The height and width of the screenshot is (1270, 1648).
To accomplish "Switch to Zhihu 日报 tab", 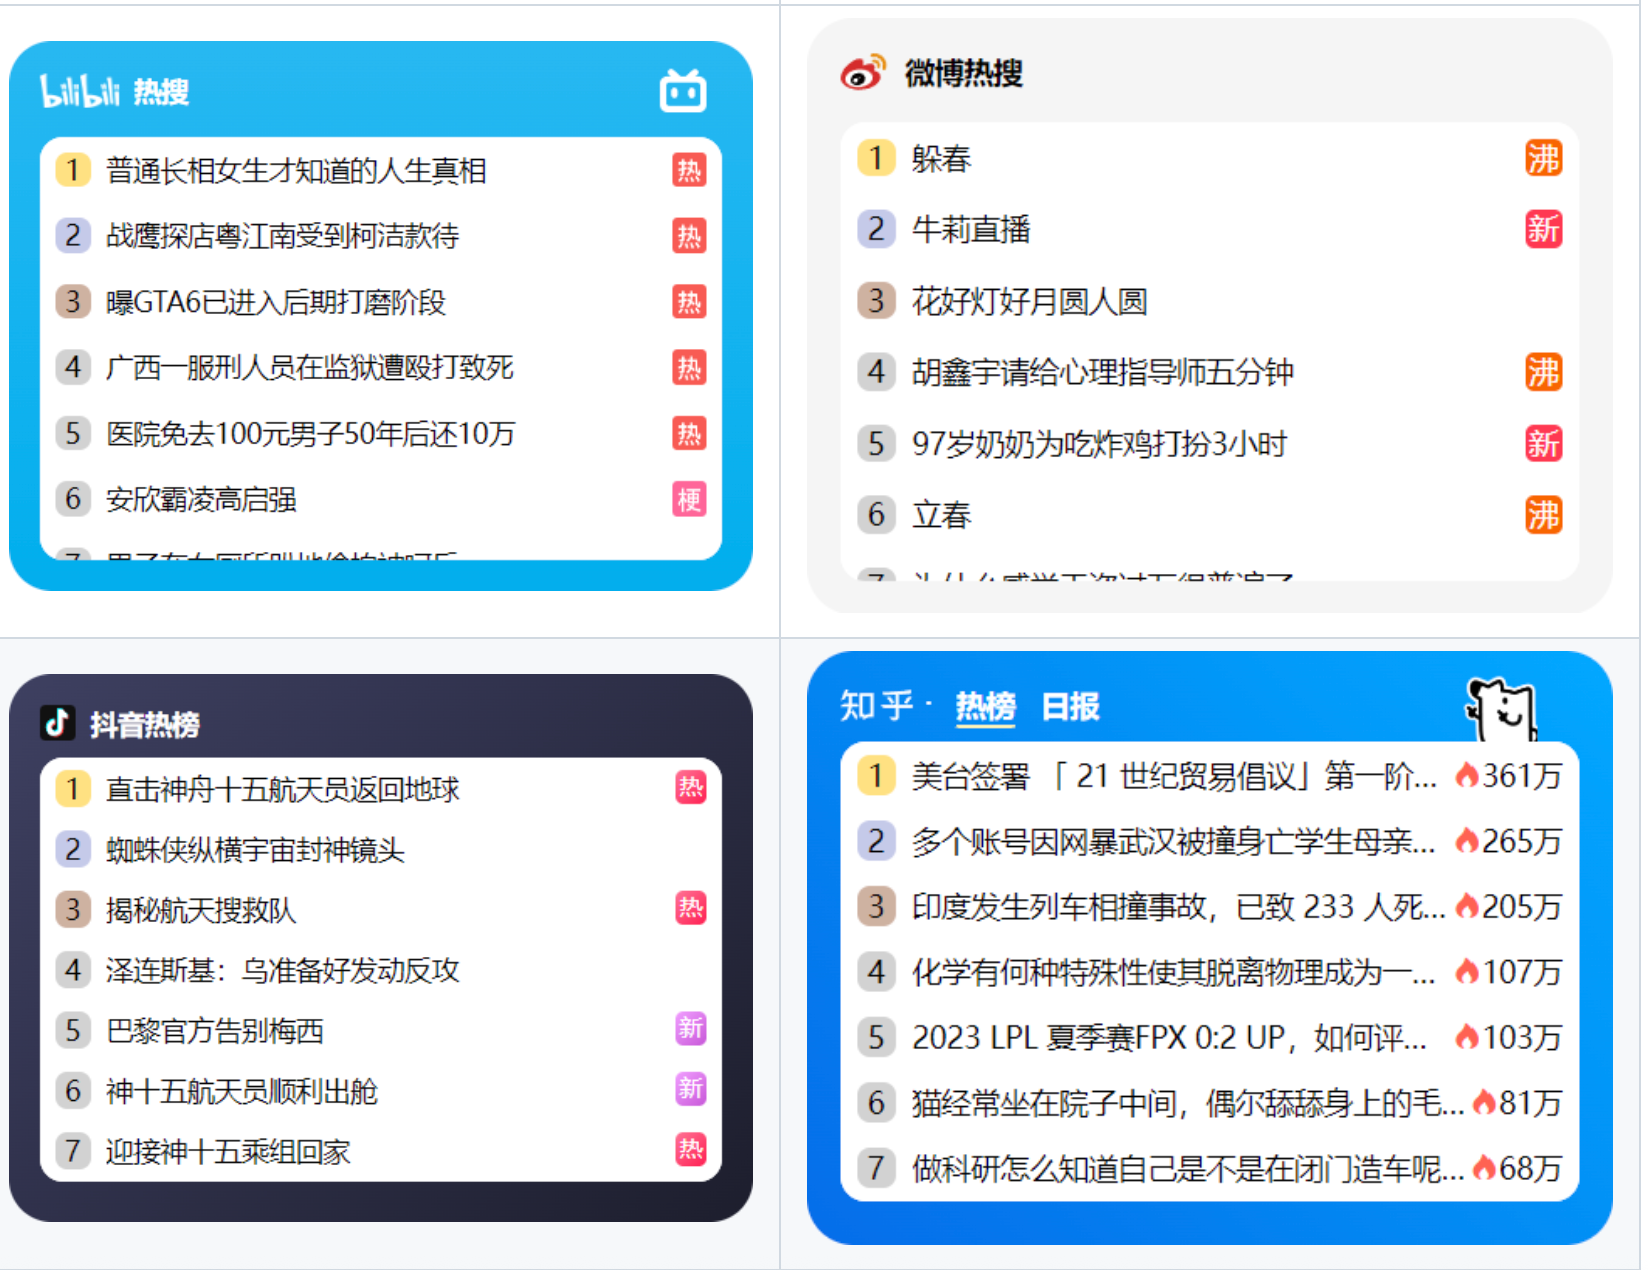I will click(x=1070, y=707).
